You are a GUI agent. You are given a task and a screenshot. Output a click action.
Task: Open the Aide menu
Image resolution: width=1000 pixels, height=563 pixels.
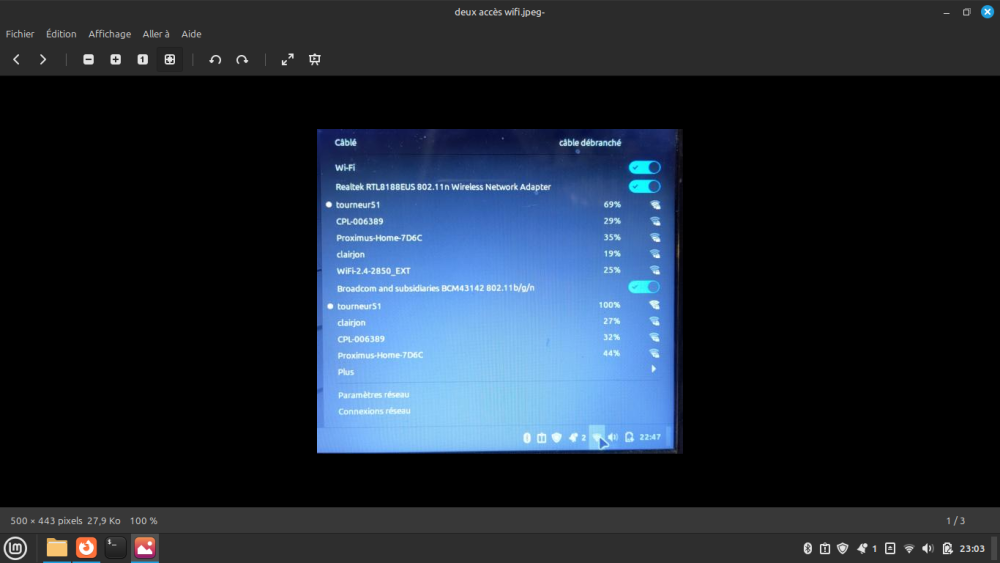[191, 34]
